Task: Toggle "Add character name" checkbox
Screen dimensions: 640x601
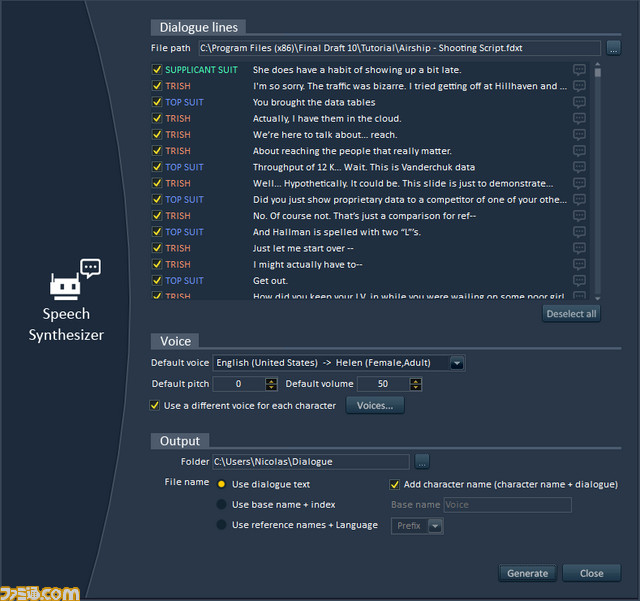Action: coord(394,484)
